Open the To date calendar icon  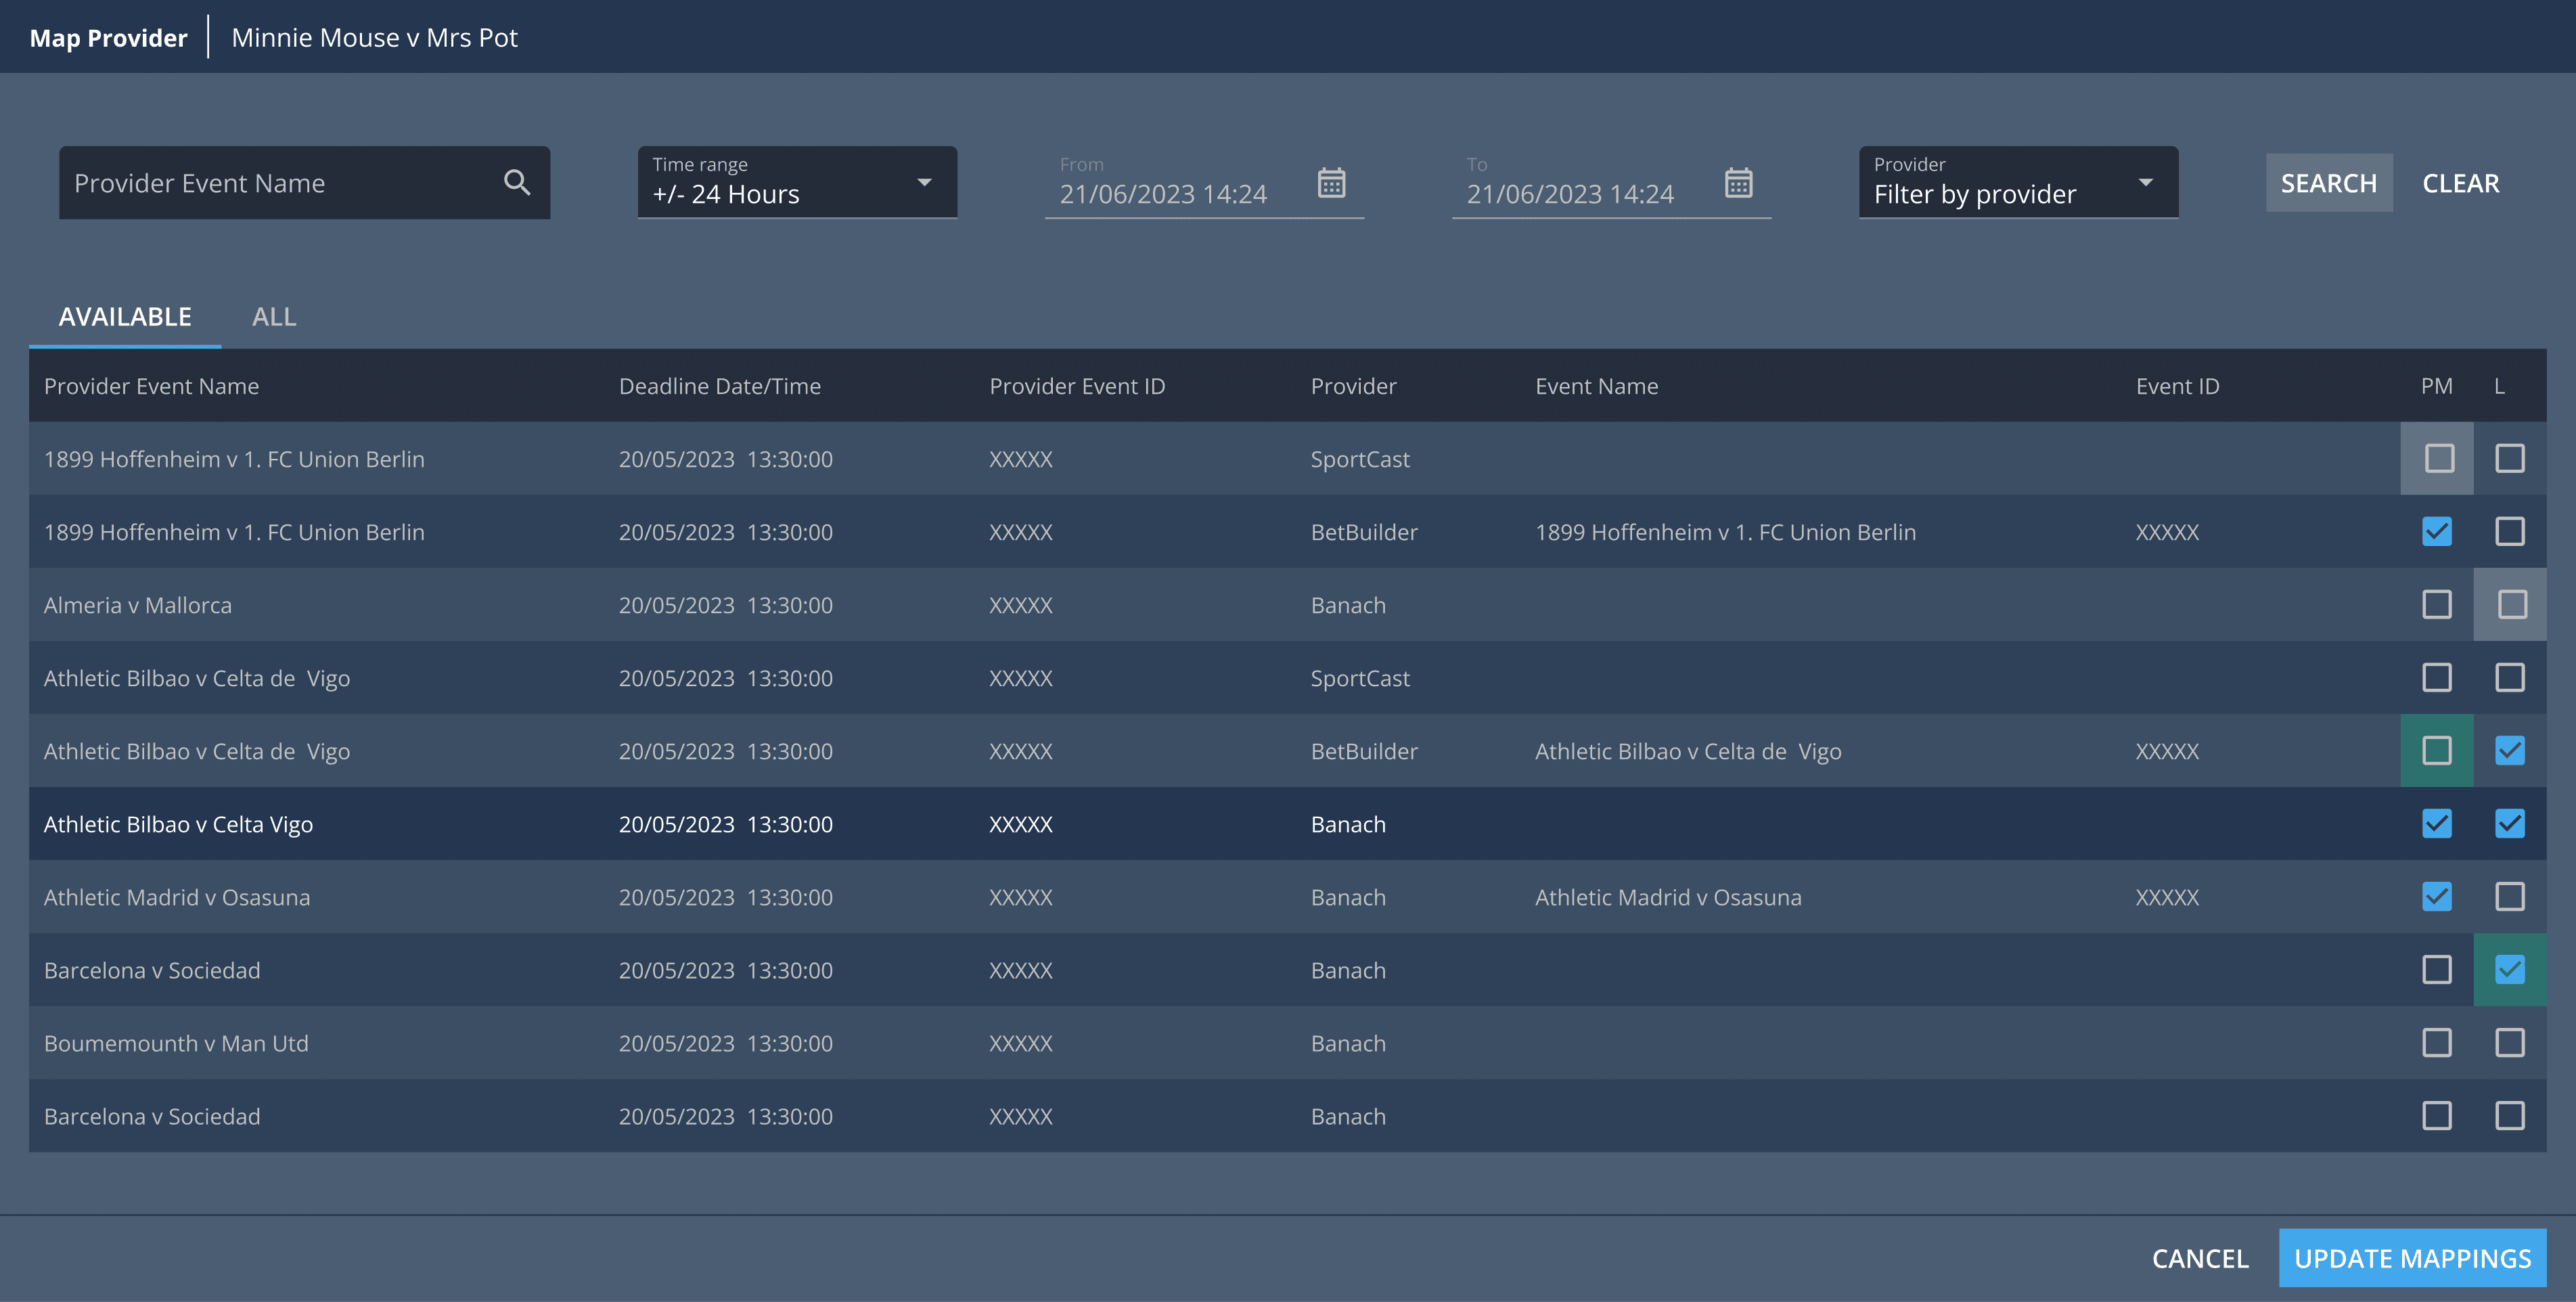[1738, 183]
